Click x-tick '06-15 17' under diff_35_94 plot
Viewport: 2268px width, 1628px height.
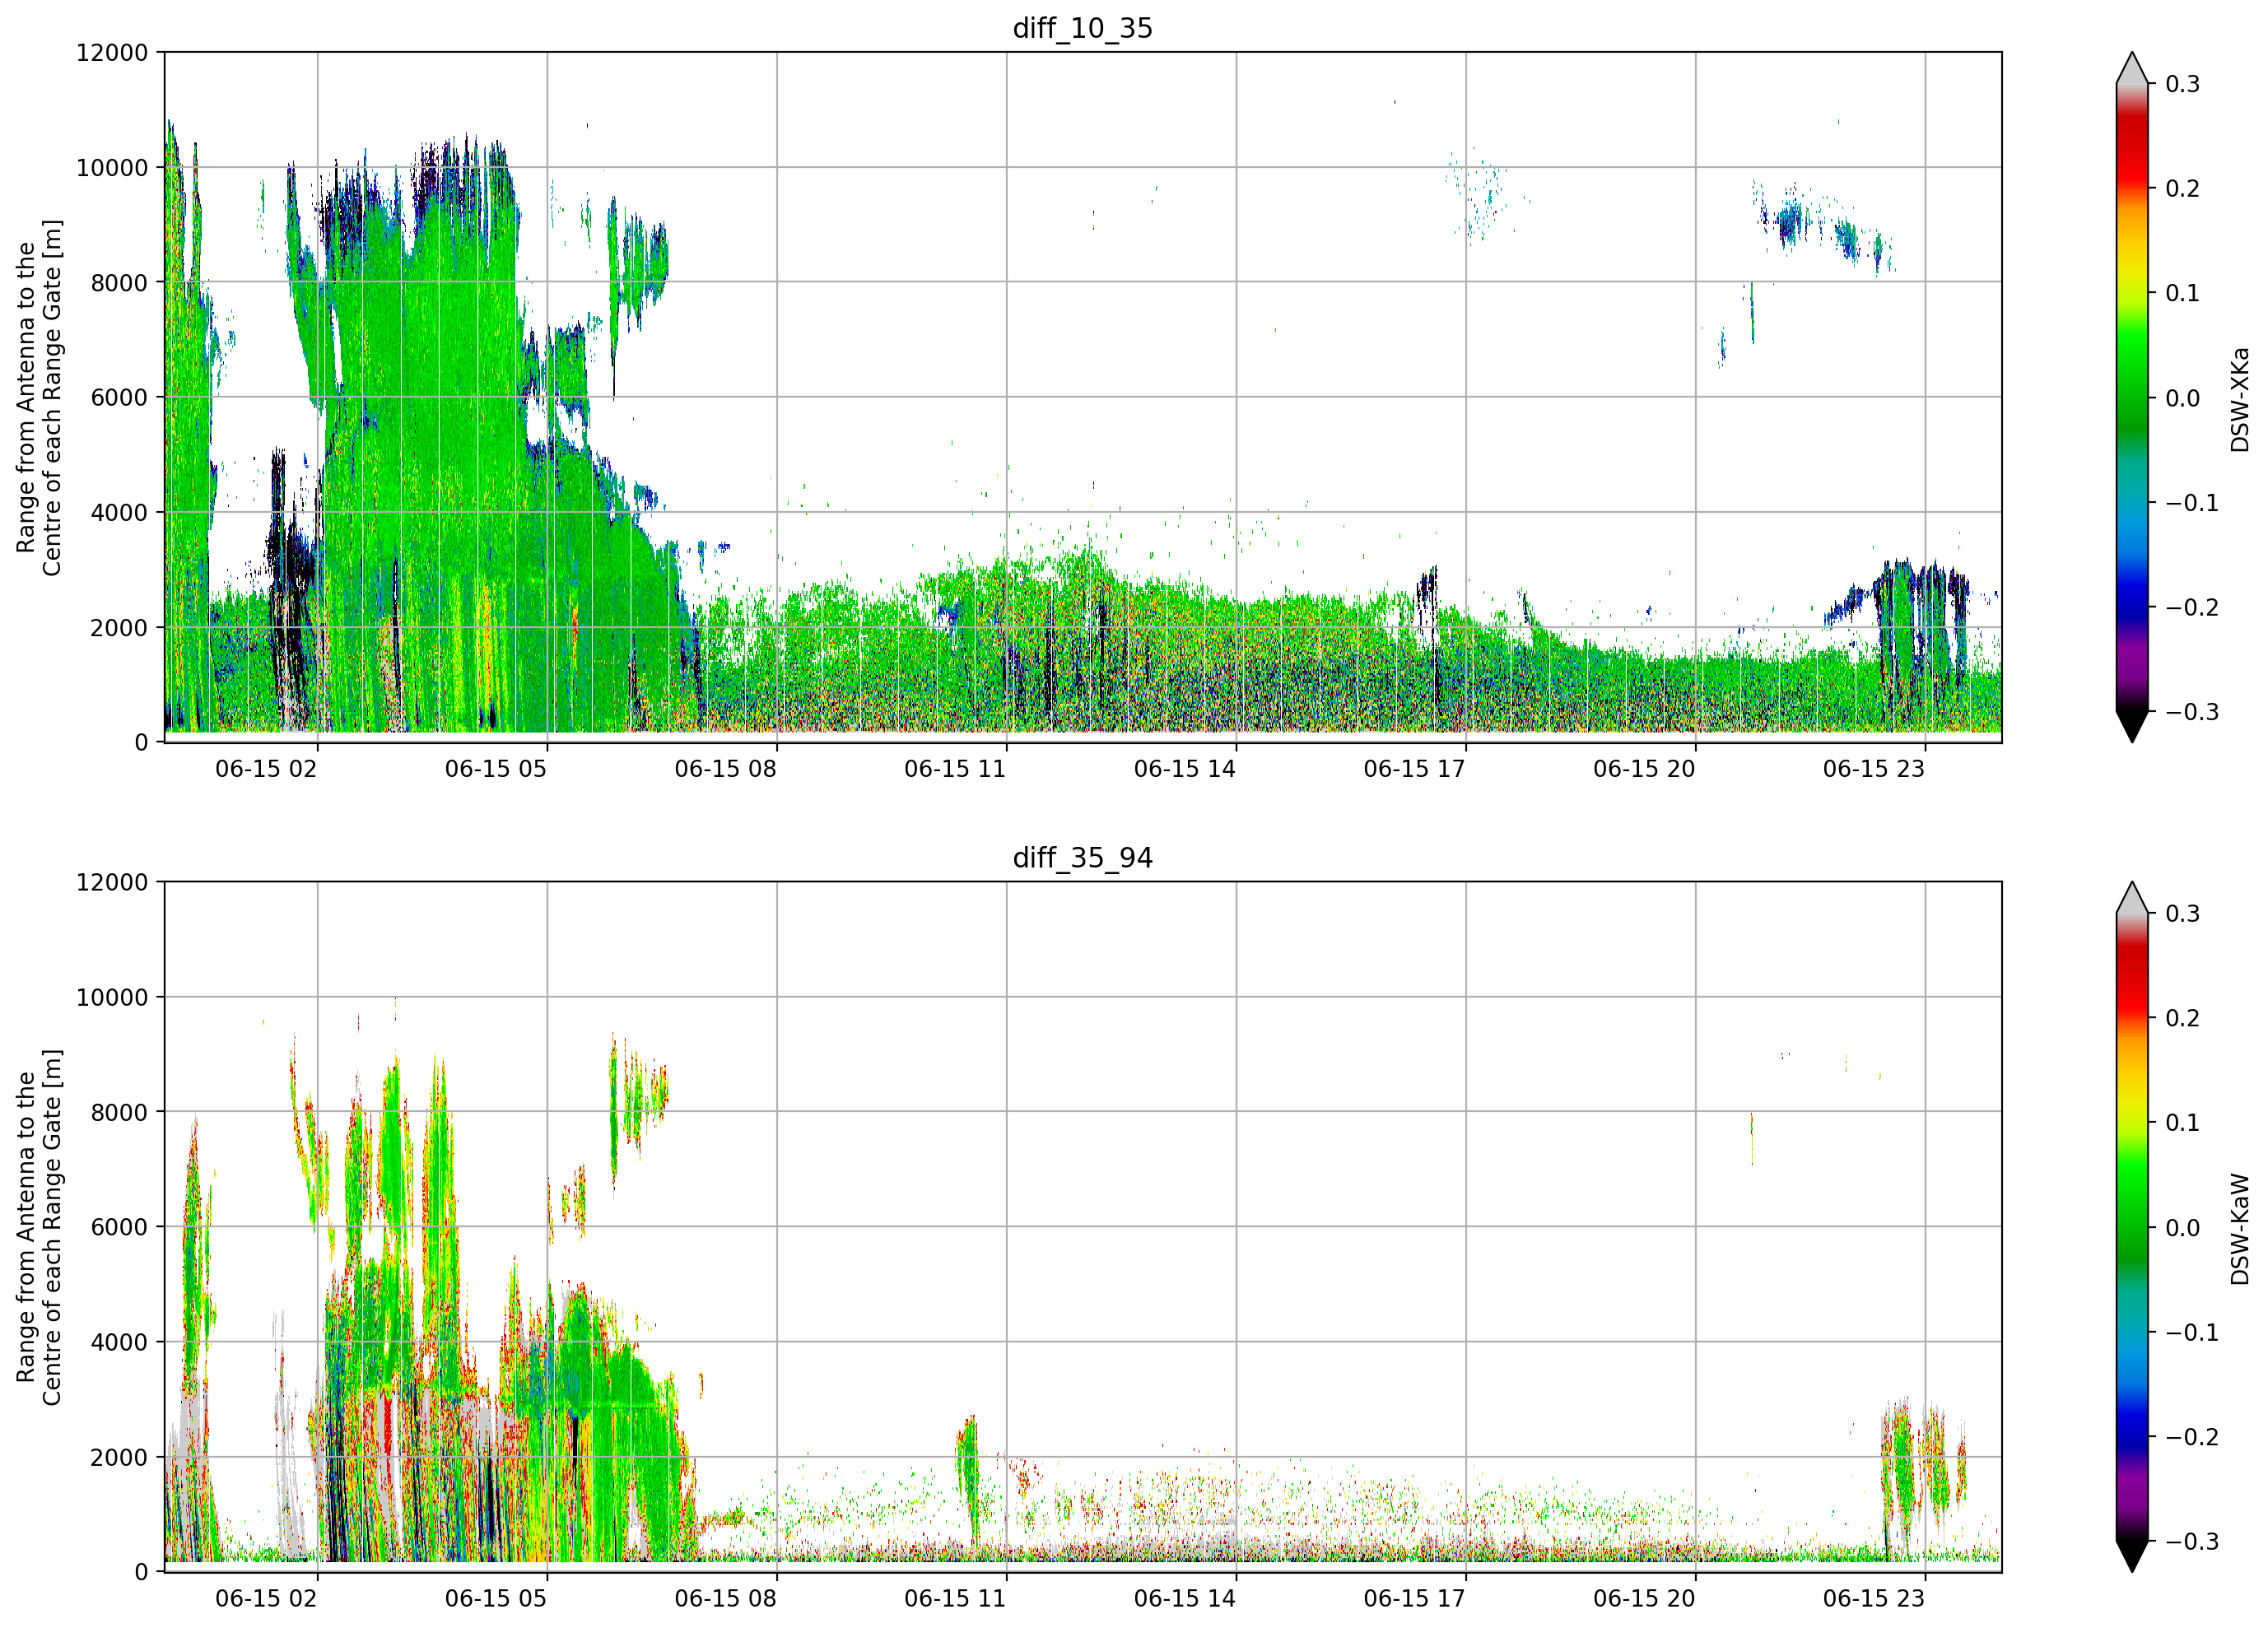pyautogui.click(x=1415, y=1599)
